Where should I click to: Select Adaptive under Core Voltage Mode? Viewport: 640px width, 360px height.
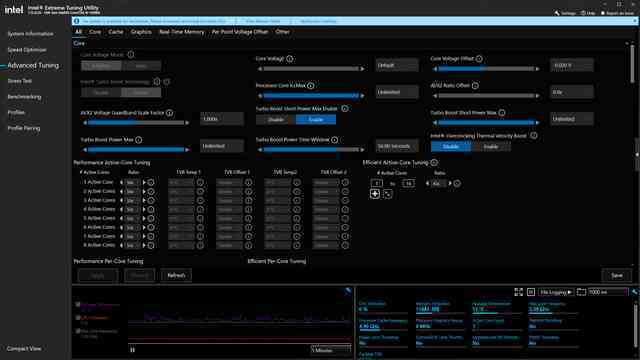pos(101,65)
